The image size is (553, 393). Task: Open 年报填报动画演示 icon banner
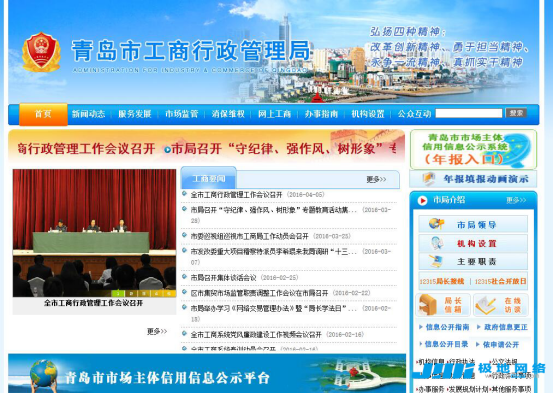click(x=473, y=179)
